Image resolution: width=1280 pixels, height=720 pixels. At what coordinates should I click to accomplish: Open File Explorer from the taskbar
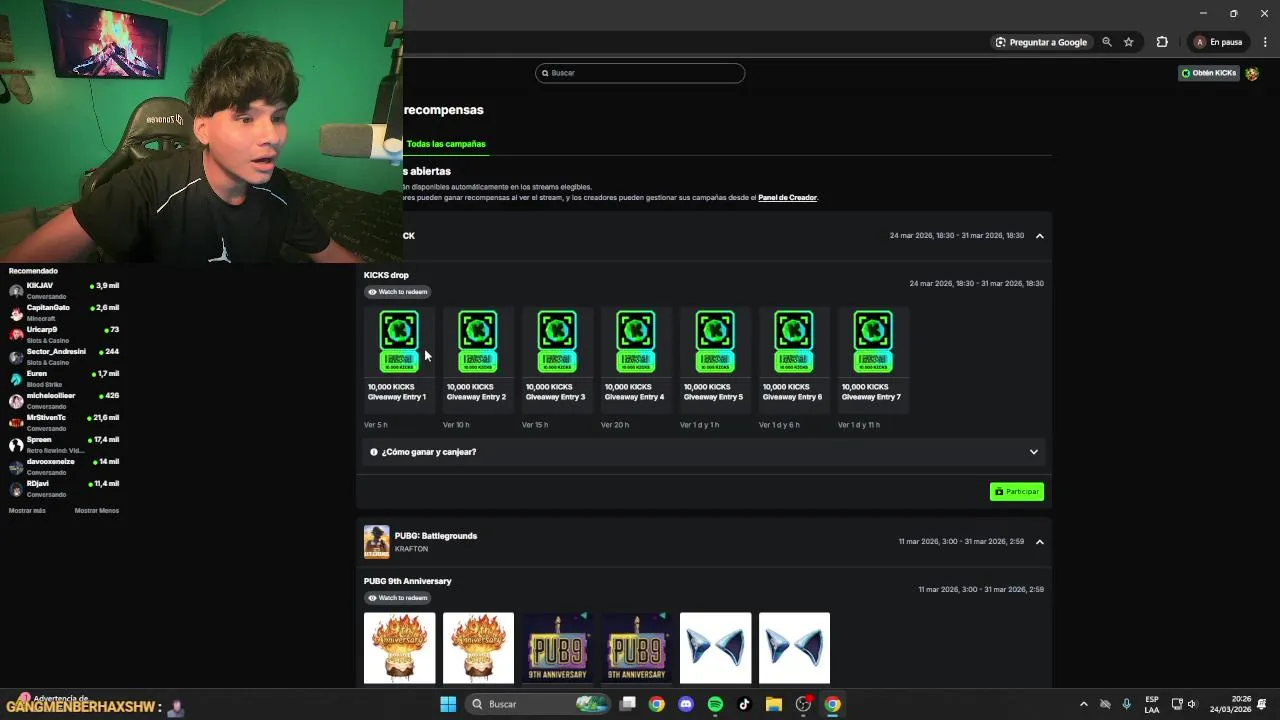[773, 704]
